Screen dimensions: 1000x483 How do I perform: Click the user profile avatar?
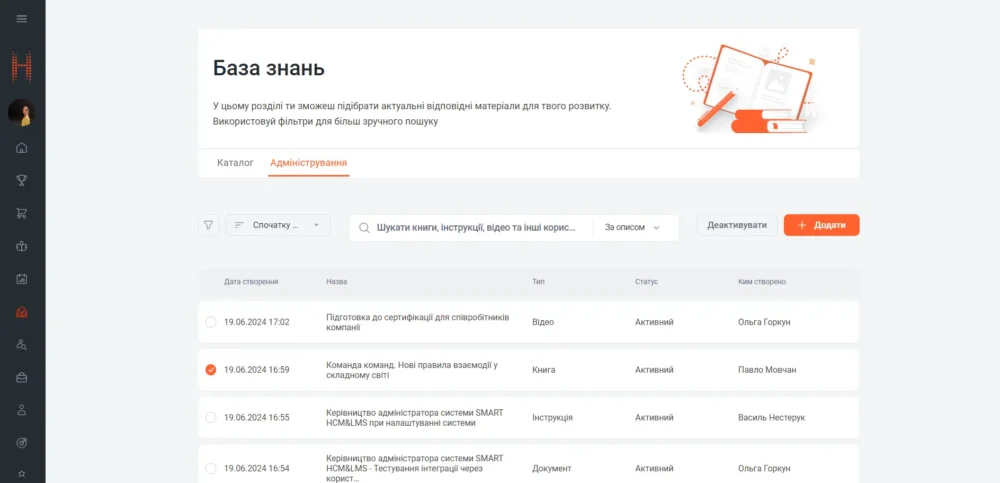22,113
